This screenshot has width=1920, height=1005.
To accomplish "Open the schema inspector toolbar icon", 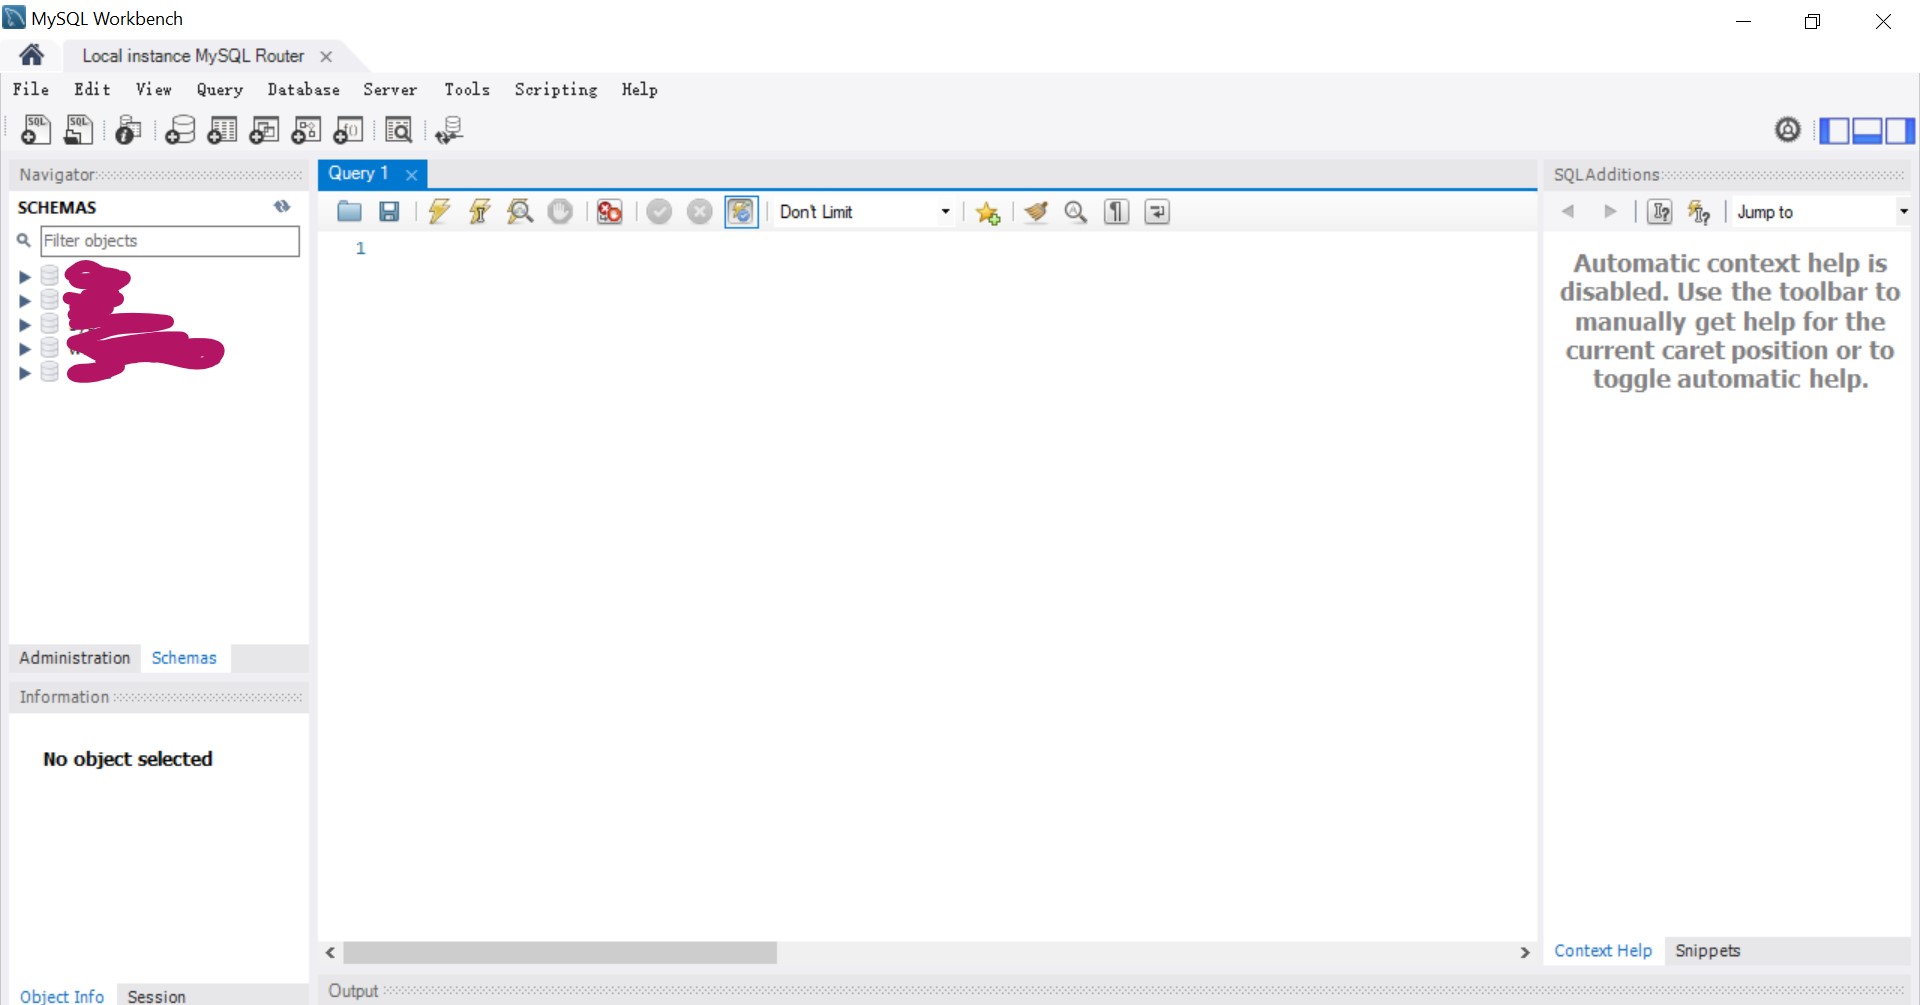I will click(x=128, y=130).
